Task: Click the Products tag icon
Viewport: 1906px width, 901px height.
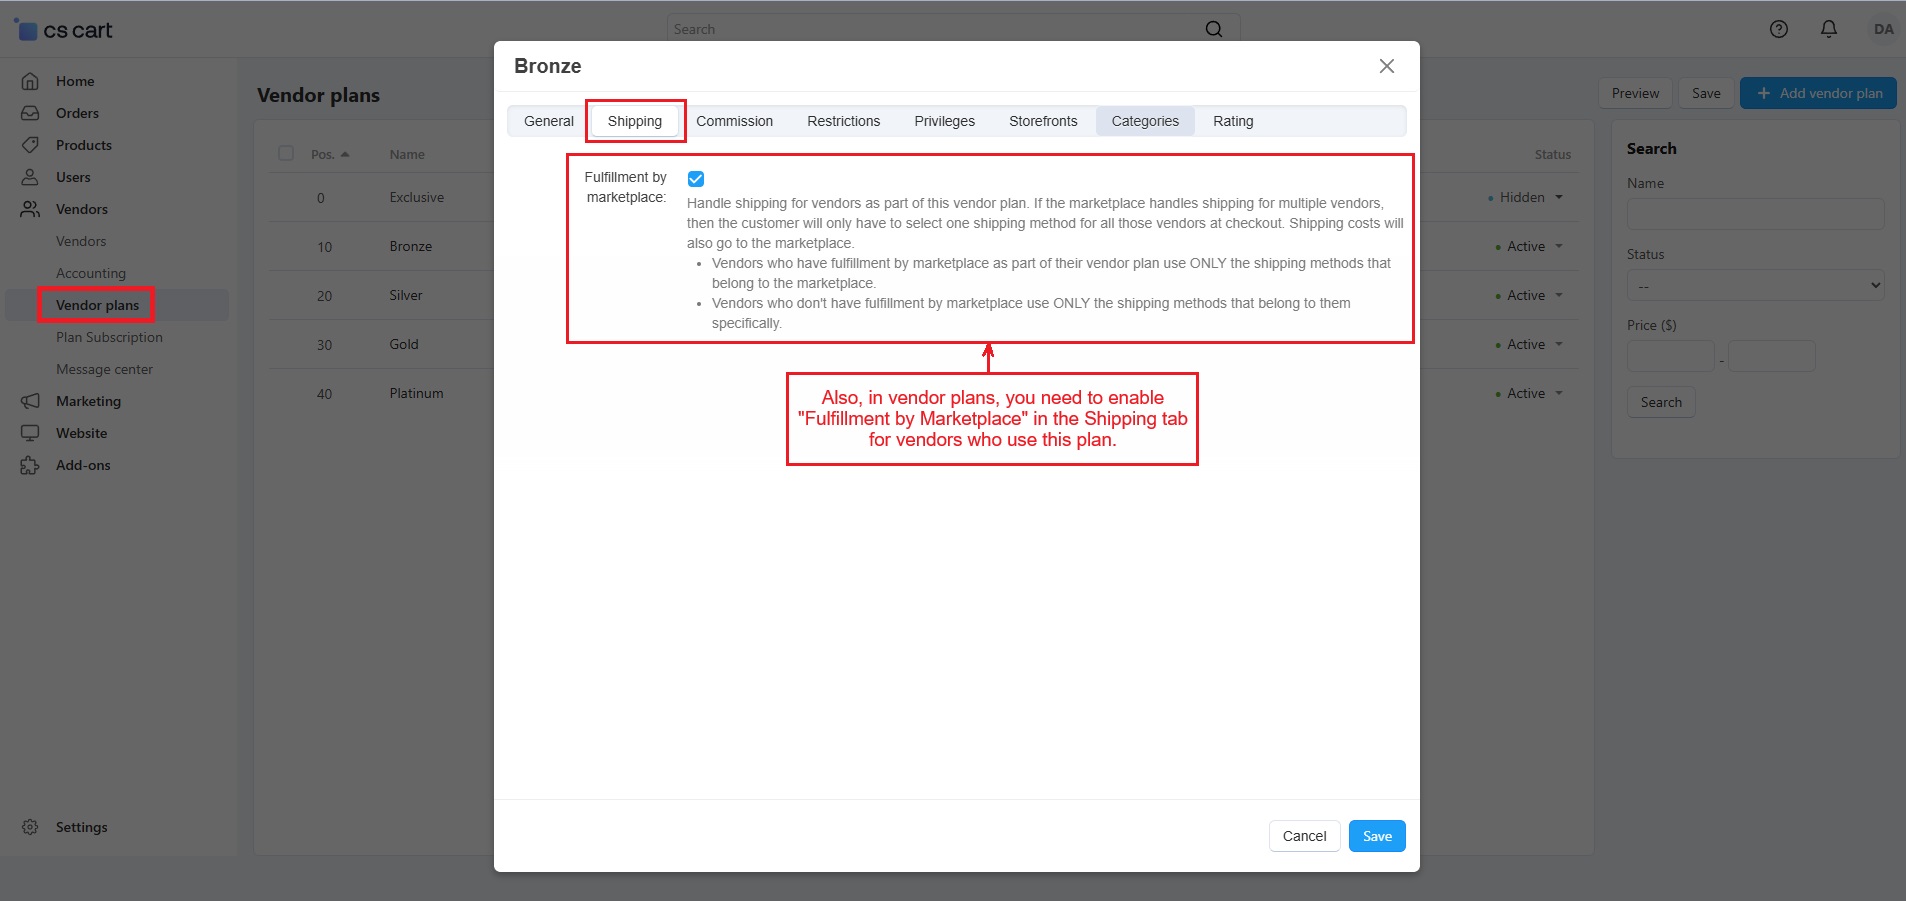Action: (30, 145)
